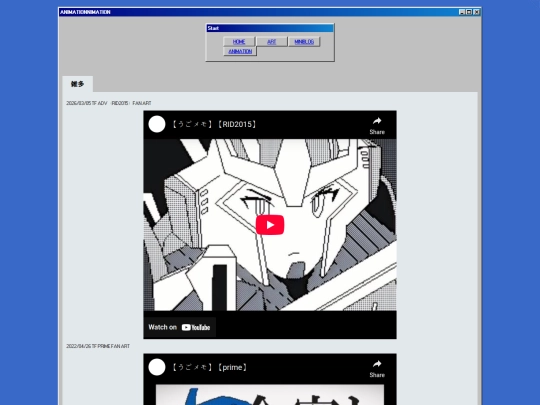Open the ANIMATION link

[x=240, y=51]
